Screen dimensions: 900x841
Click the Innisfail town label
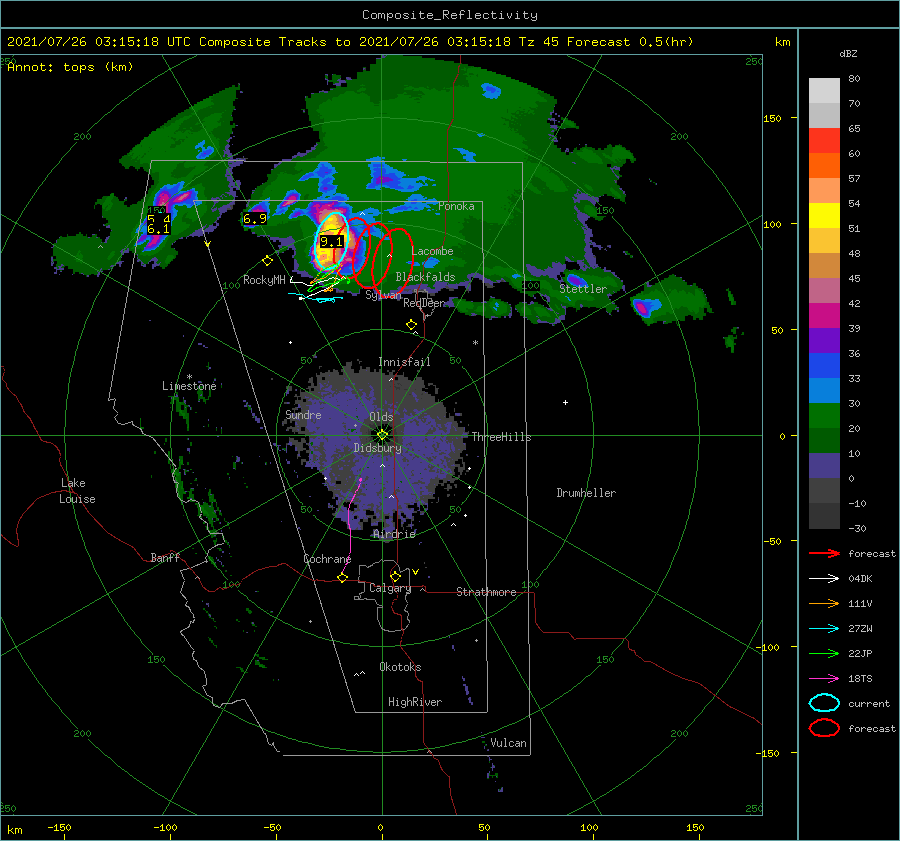tap(404, 362)
